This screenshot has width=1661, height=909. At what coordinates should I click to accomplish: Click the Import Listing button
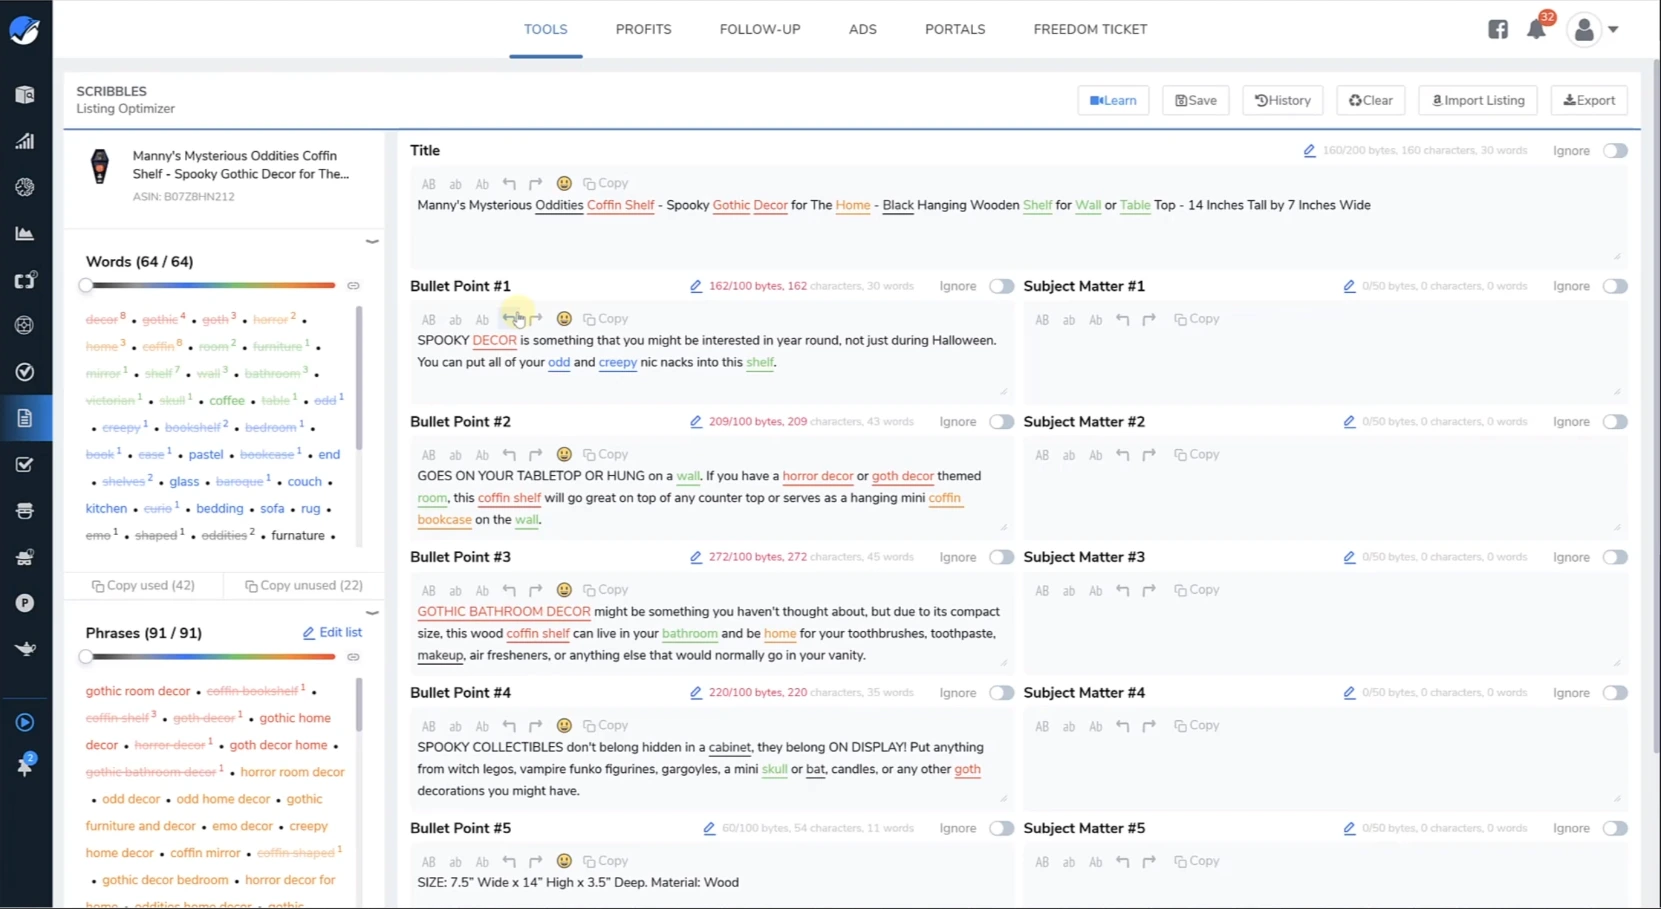click(x=1477, y=100)
